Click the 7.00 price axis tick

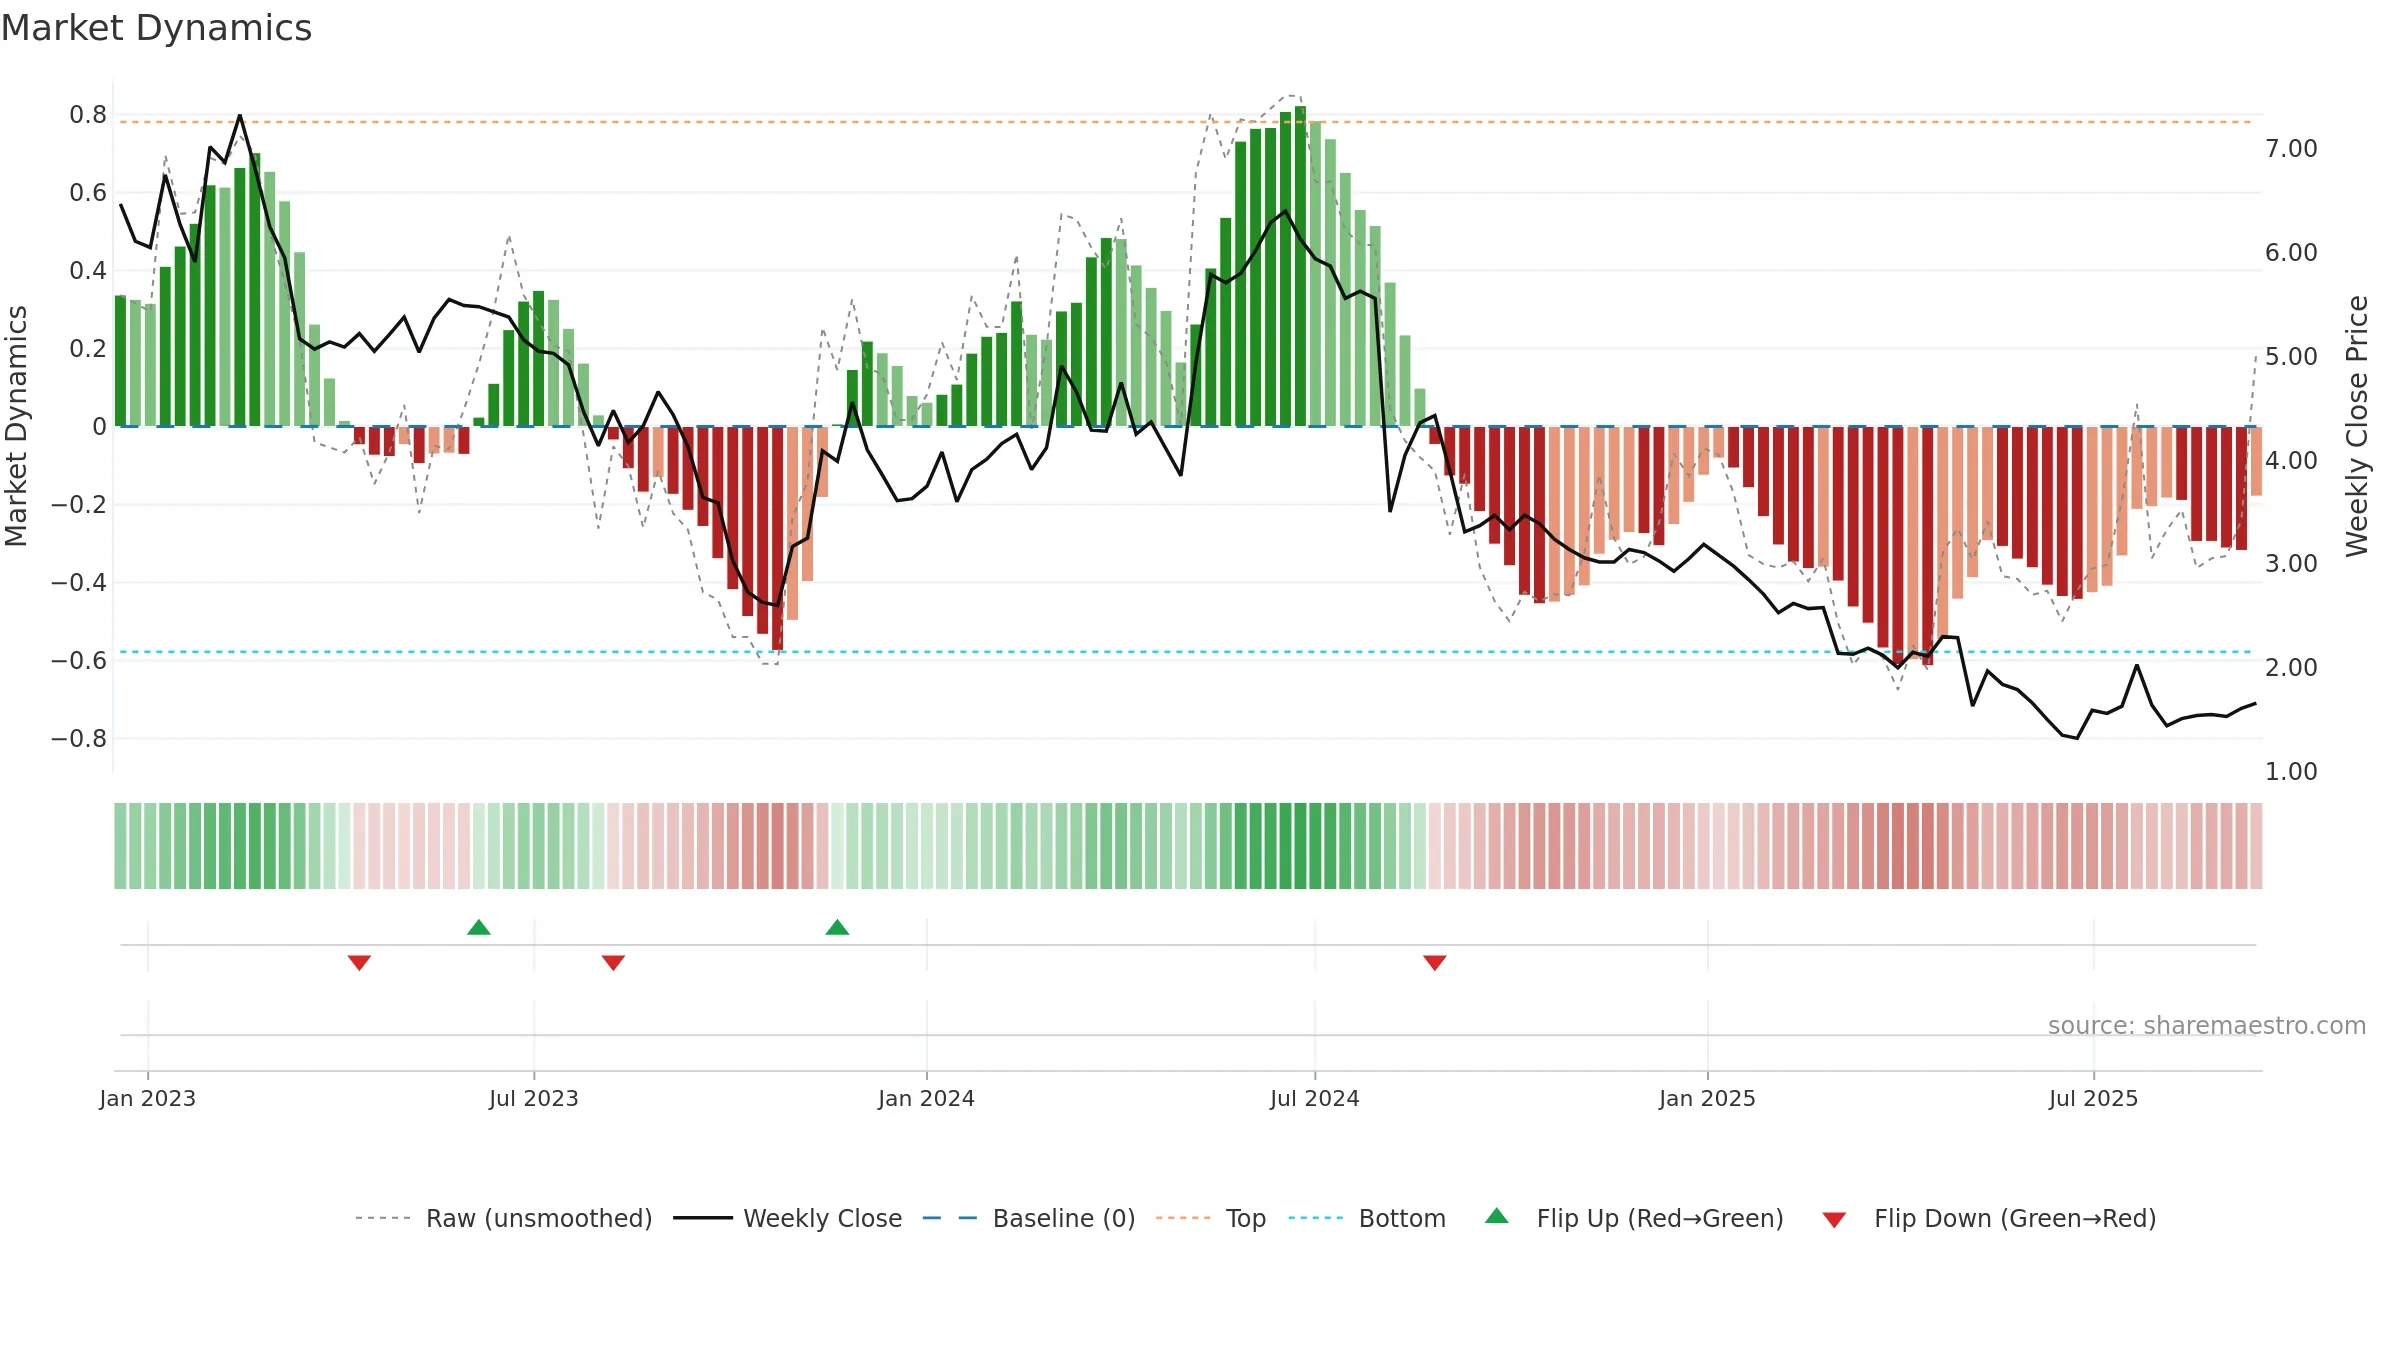click(2292, 149)
